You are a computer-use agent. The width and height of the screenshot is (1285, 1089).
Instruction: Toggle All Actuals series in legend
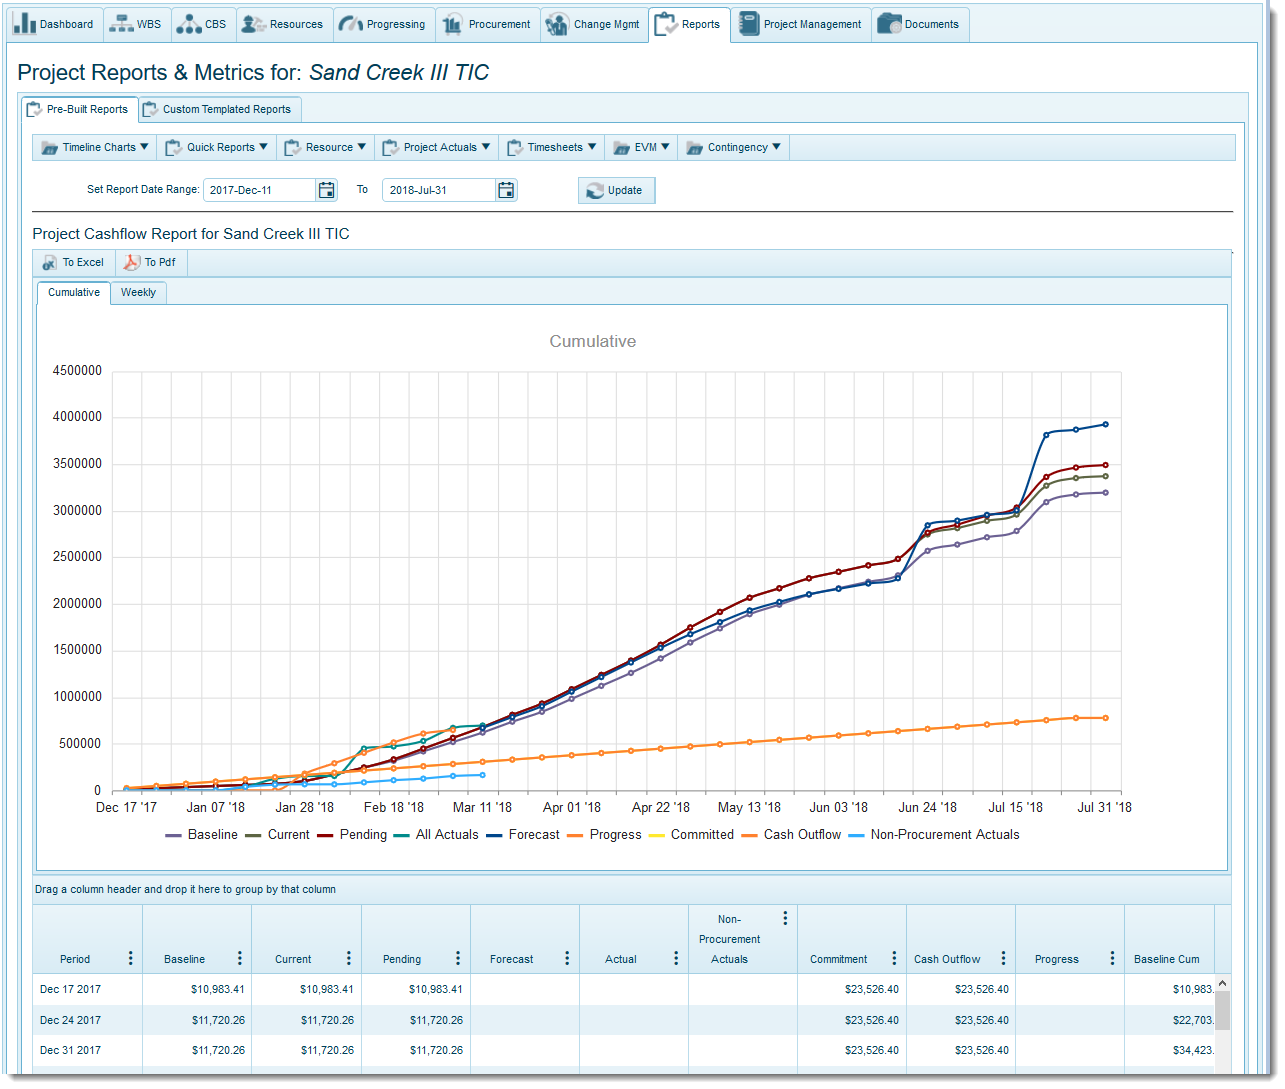[x=436, y=835]
